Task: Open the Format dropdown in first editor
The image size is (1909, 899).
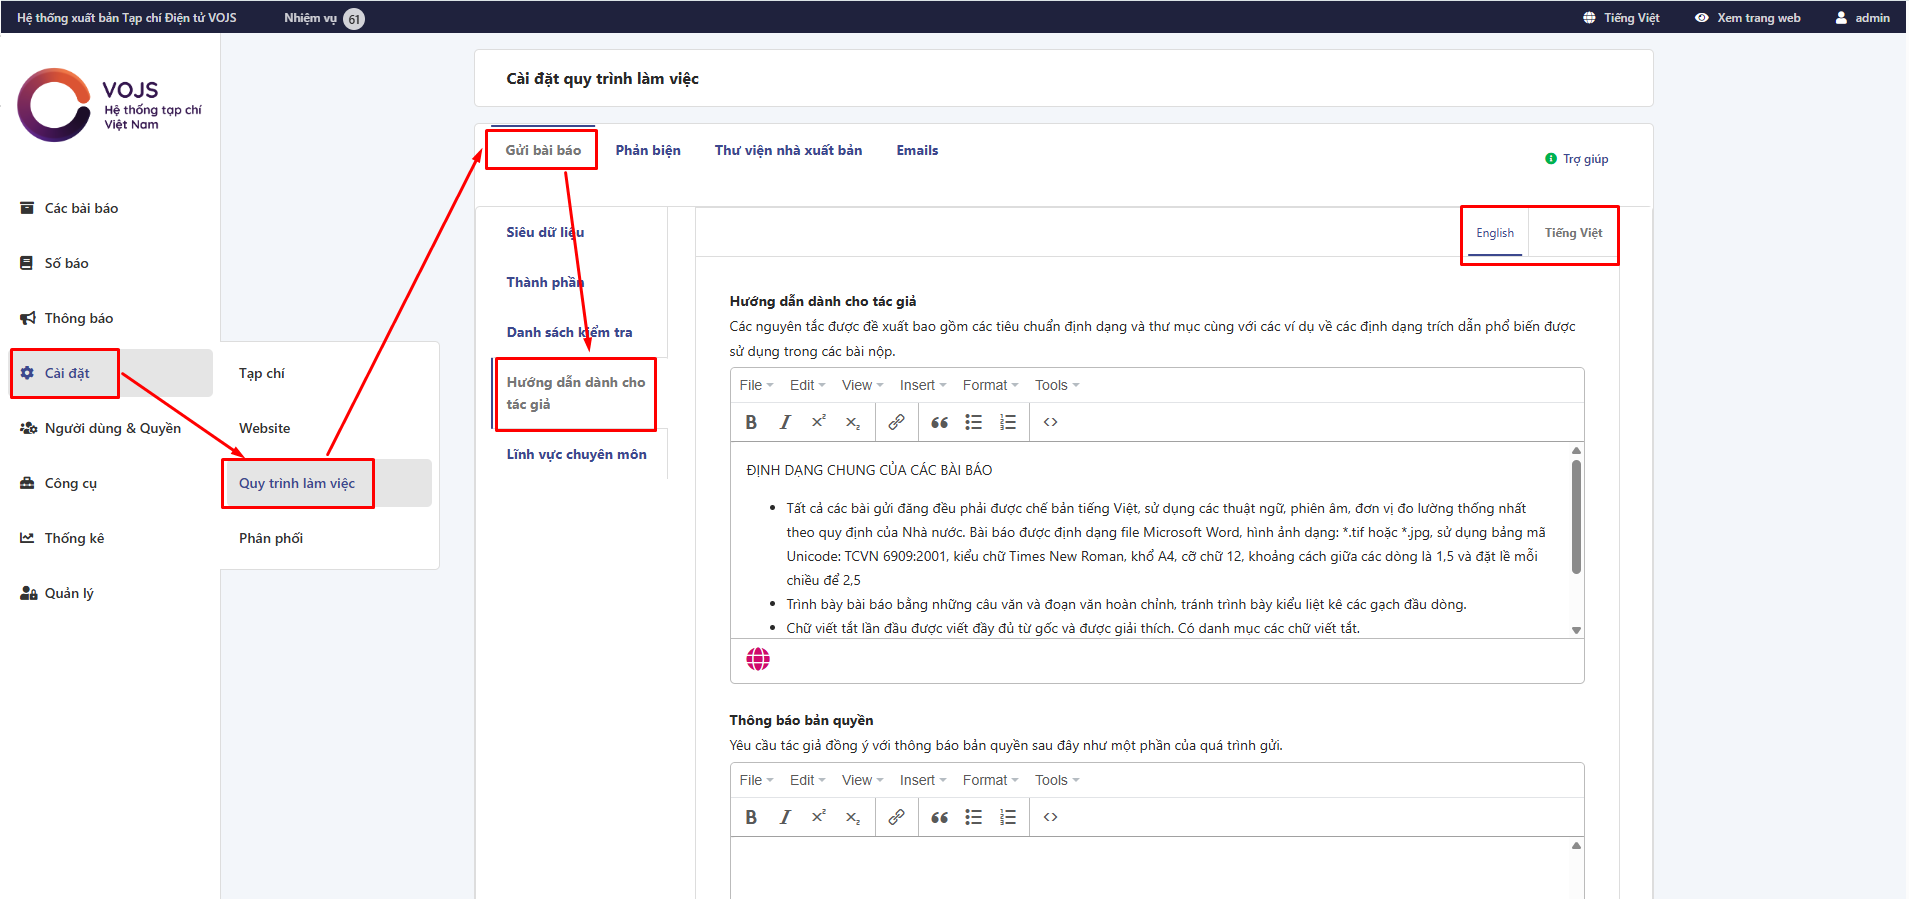Action: pos(989,385)
